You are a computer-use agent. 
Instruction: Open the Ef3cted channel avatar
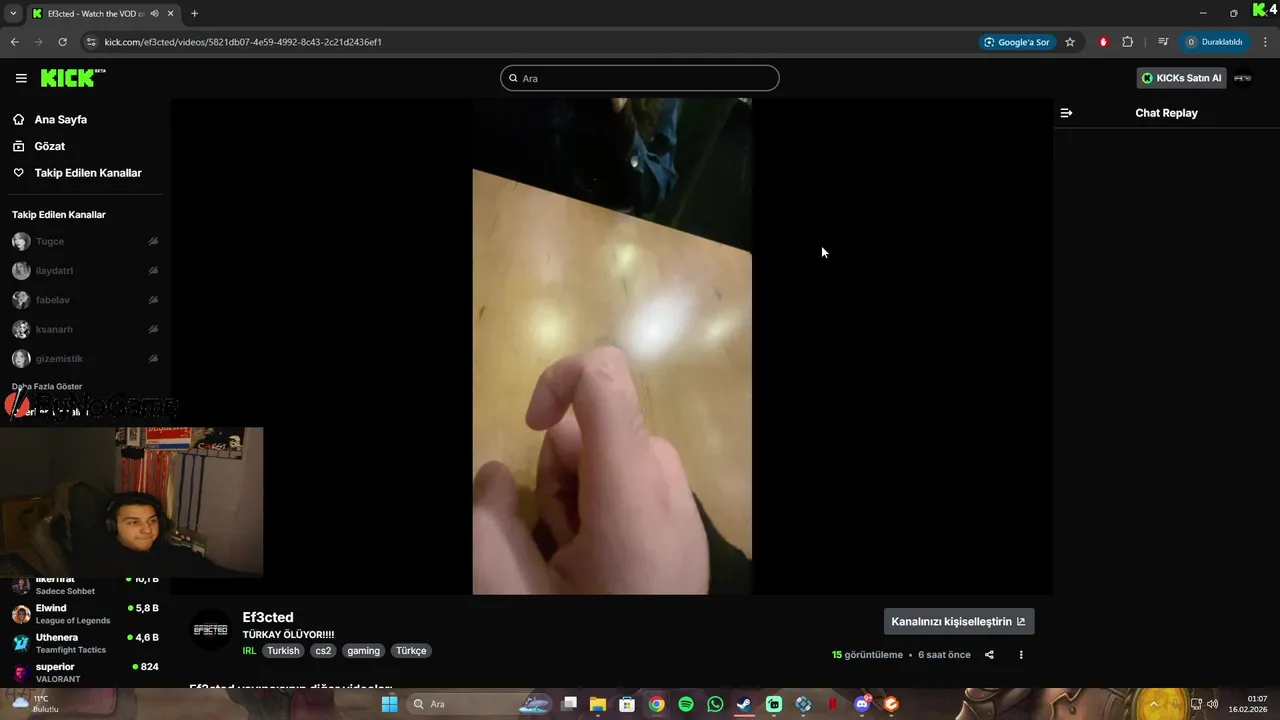210,630
